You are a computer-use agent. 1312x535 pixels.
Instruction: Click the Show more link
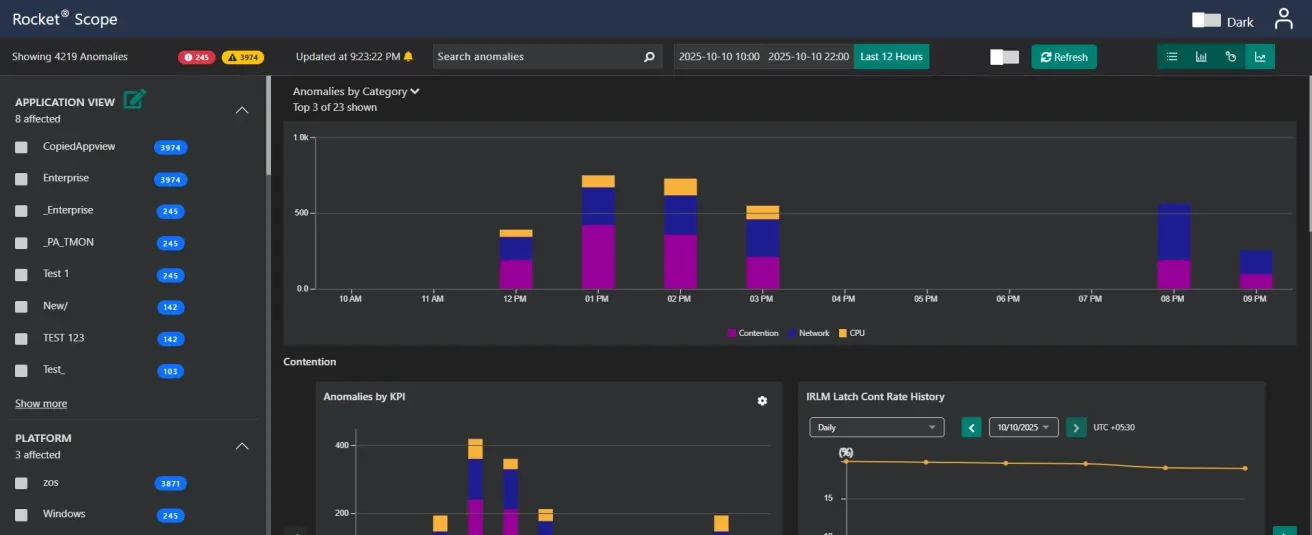41,404
